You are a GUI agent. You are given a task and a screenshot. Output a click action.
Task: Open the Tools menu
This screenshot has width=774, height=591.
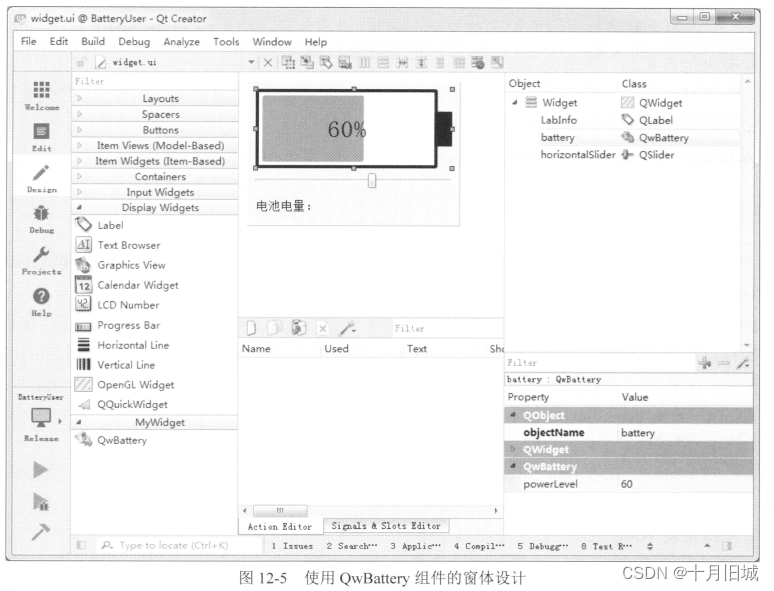(x=226, y=42)
